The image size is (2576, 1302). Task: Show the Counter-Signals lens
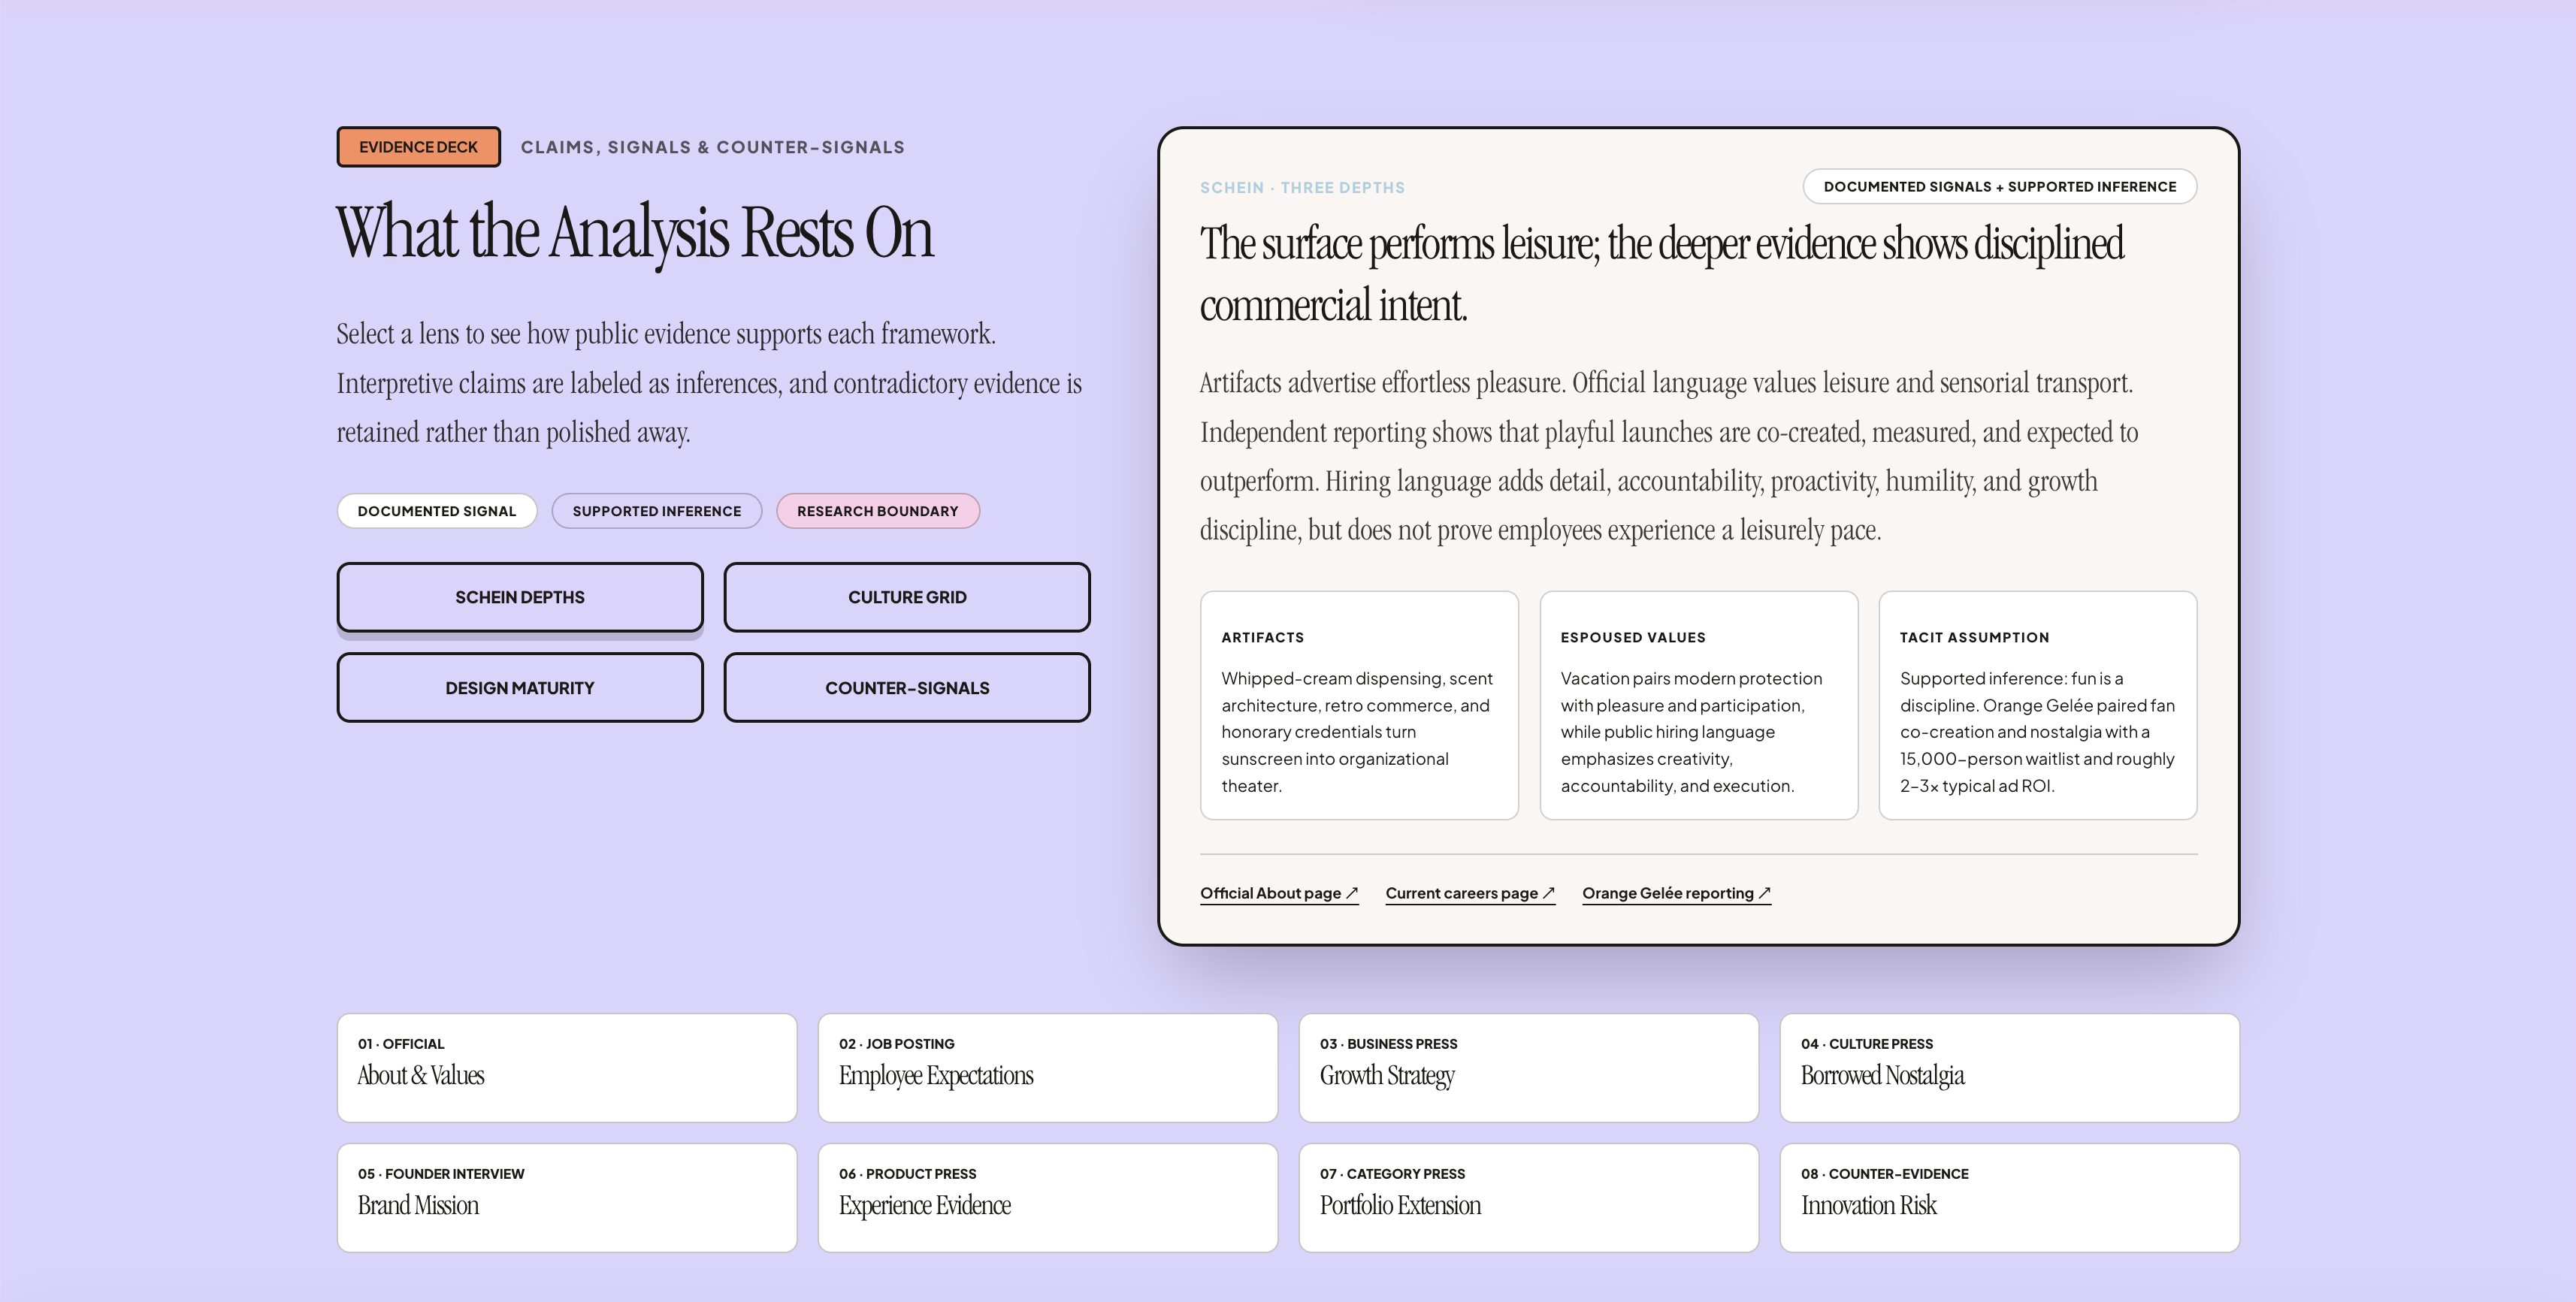(907, 688)
